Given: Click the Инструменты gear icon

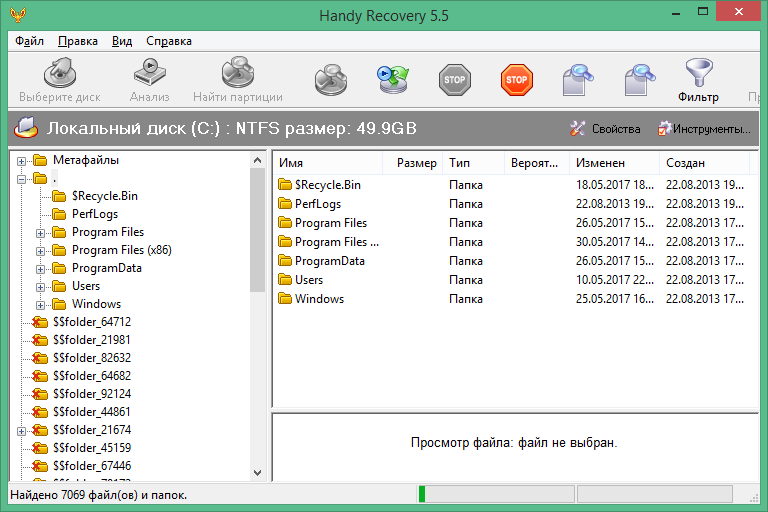Looking at the screenshot, I should pos(665,128).
